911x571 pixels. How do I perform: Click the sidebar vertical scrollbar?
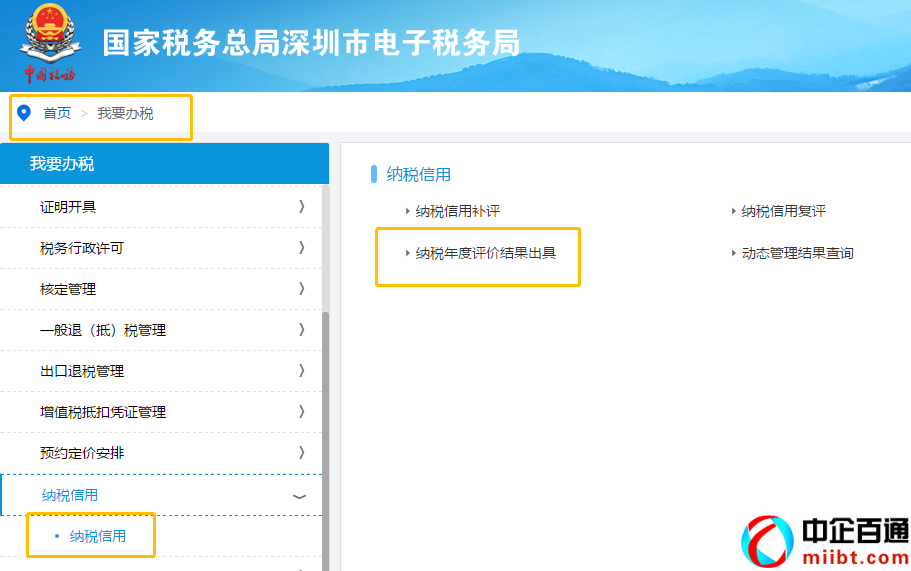coord(325,441)
